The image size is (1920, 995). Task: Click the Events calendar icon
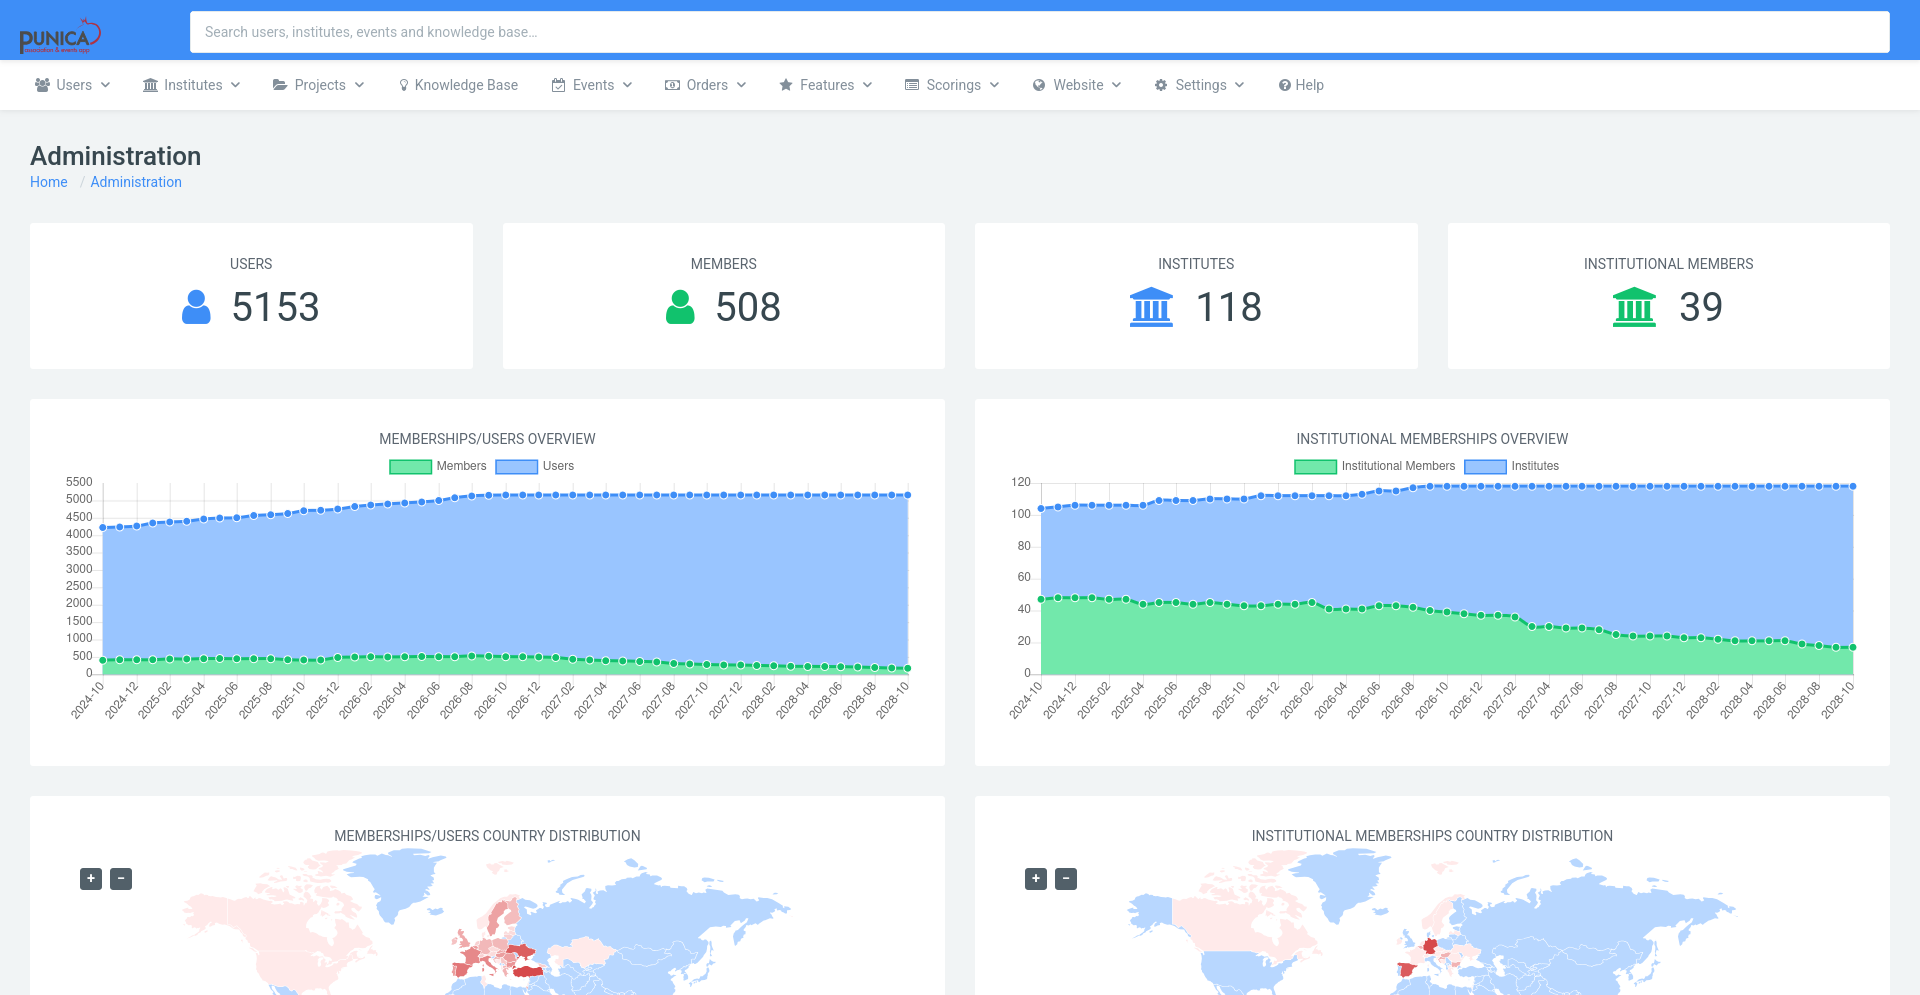coord(559,85)
